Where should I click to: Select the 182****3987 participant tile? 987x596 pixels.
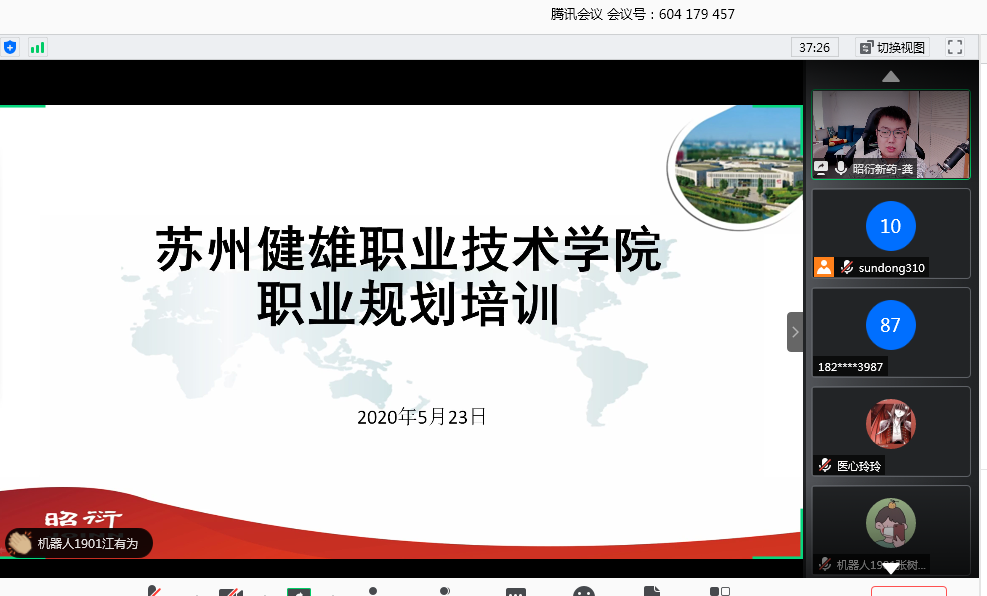[890, 332]
